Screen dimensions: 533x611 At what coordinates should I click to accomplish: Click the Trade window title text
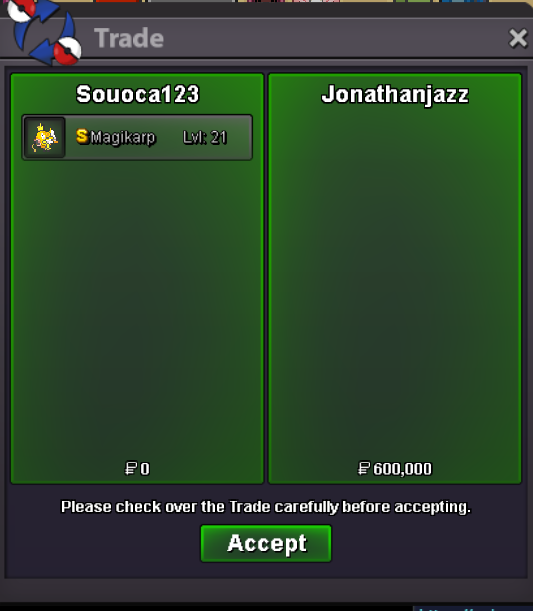129,38
